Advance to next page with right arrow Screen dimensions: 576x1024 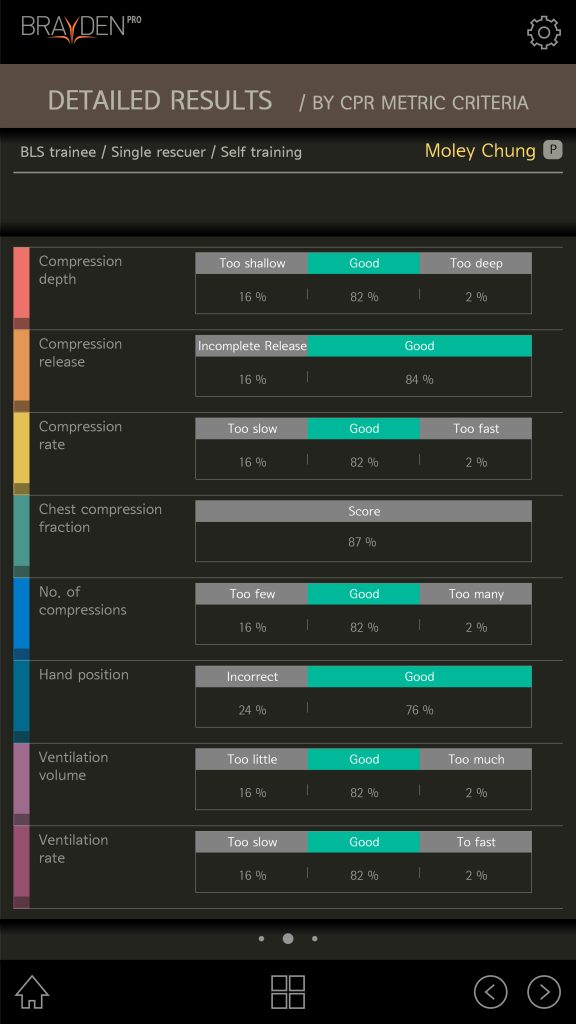pos(544,992)
